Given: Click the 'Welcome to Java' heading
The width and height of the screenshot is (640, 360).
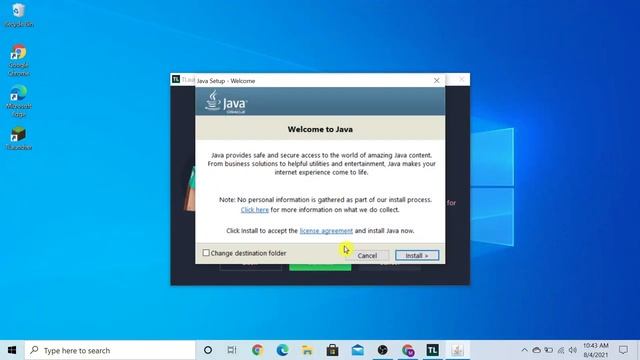Looking at the screenshot, I should tap(320, 129).
